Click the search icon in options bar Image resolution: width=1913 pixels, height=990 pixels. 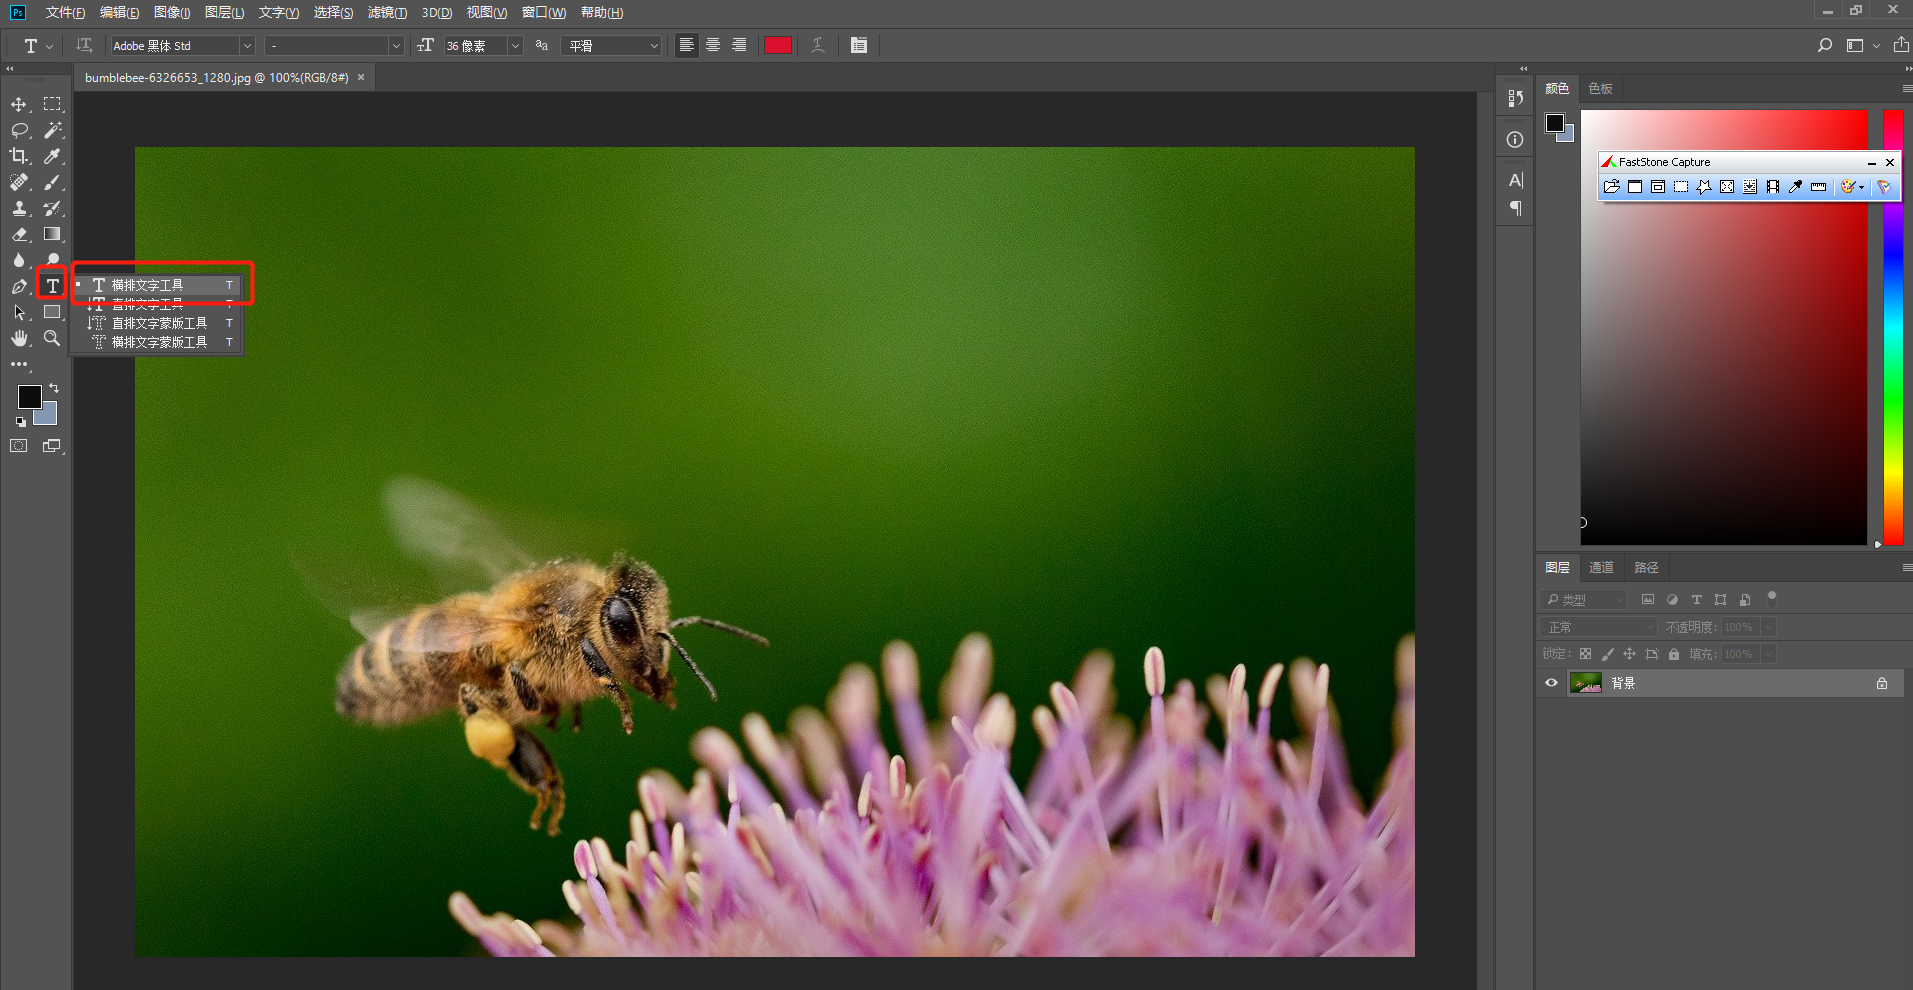click(x=1825, y=45)
